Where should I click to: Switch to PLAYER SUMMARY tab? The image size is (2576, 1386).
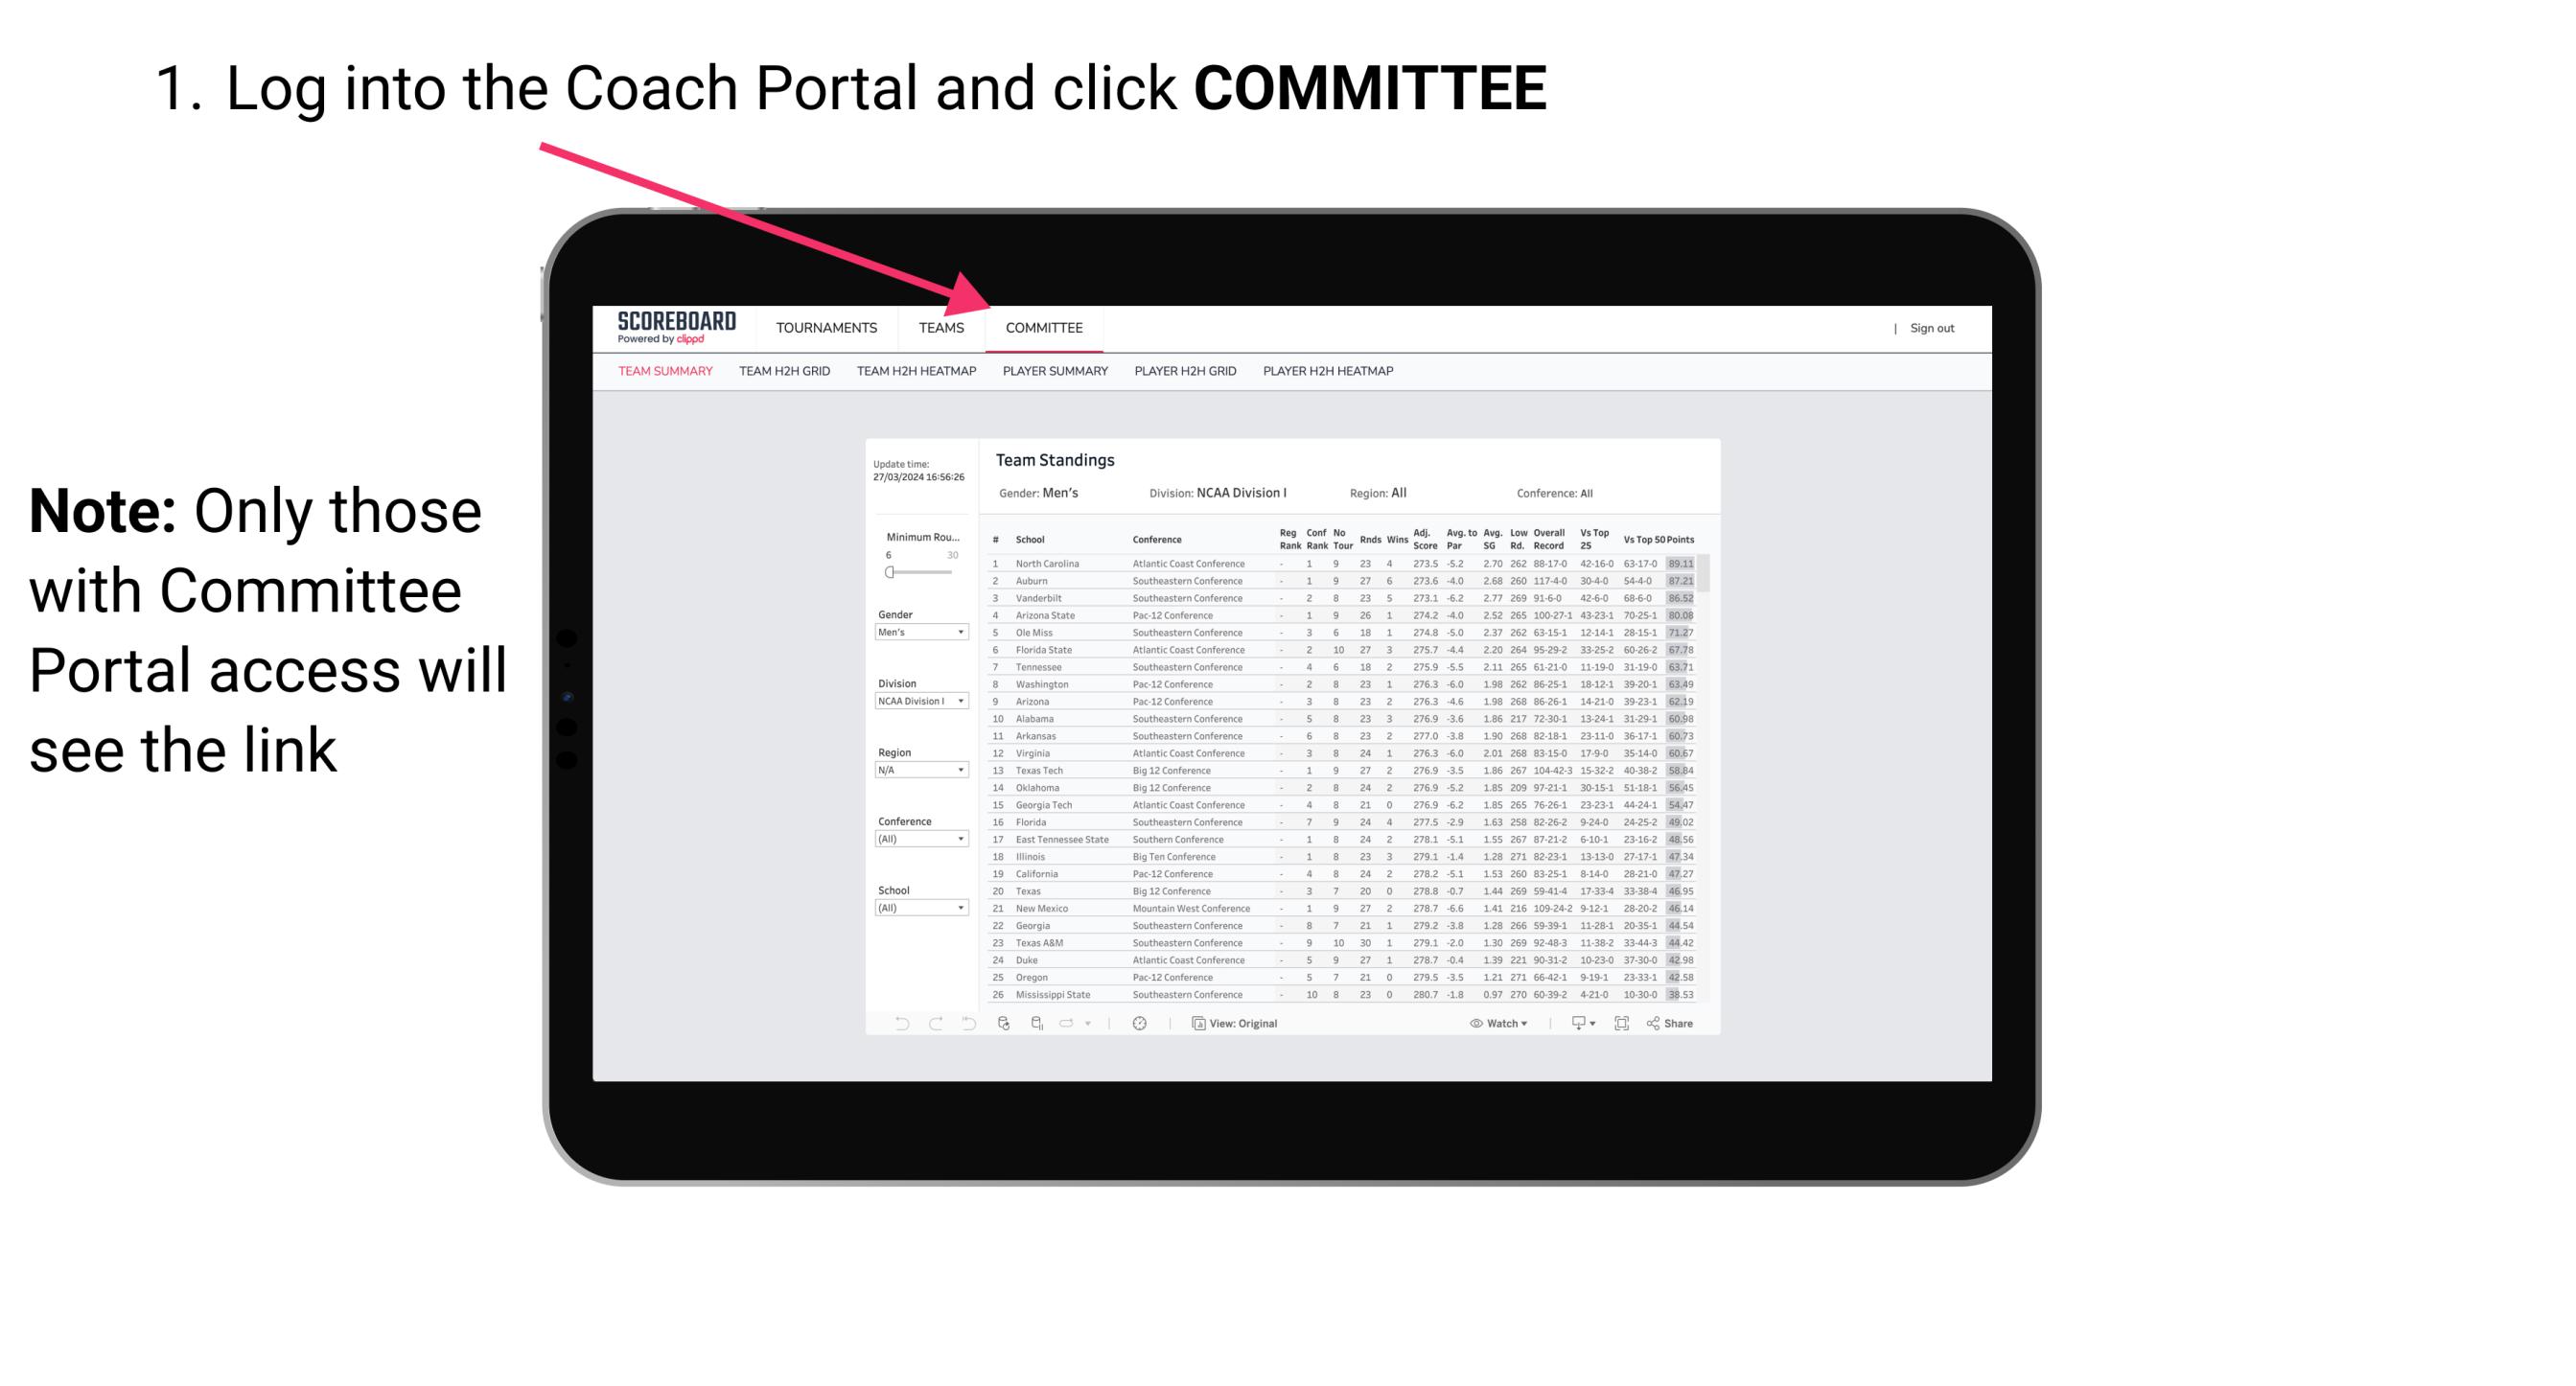click(x=1055, y=374)
